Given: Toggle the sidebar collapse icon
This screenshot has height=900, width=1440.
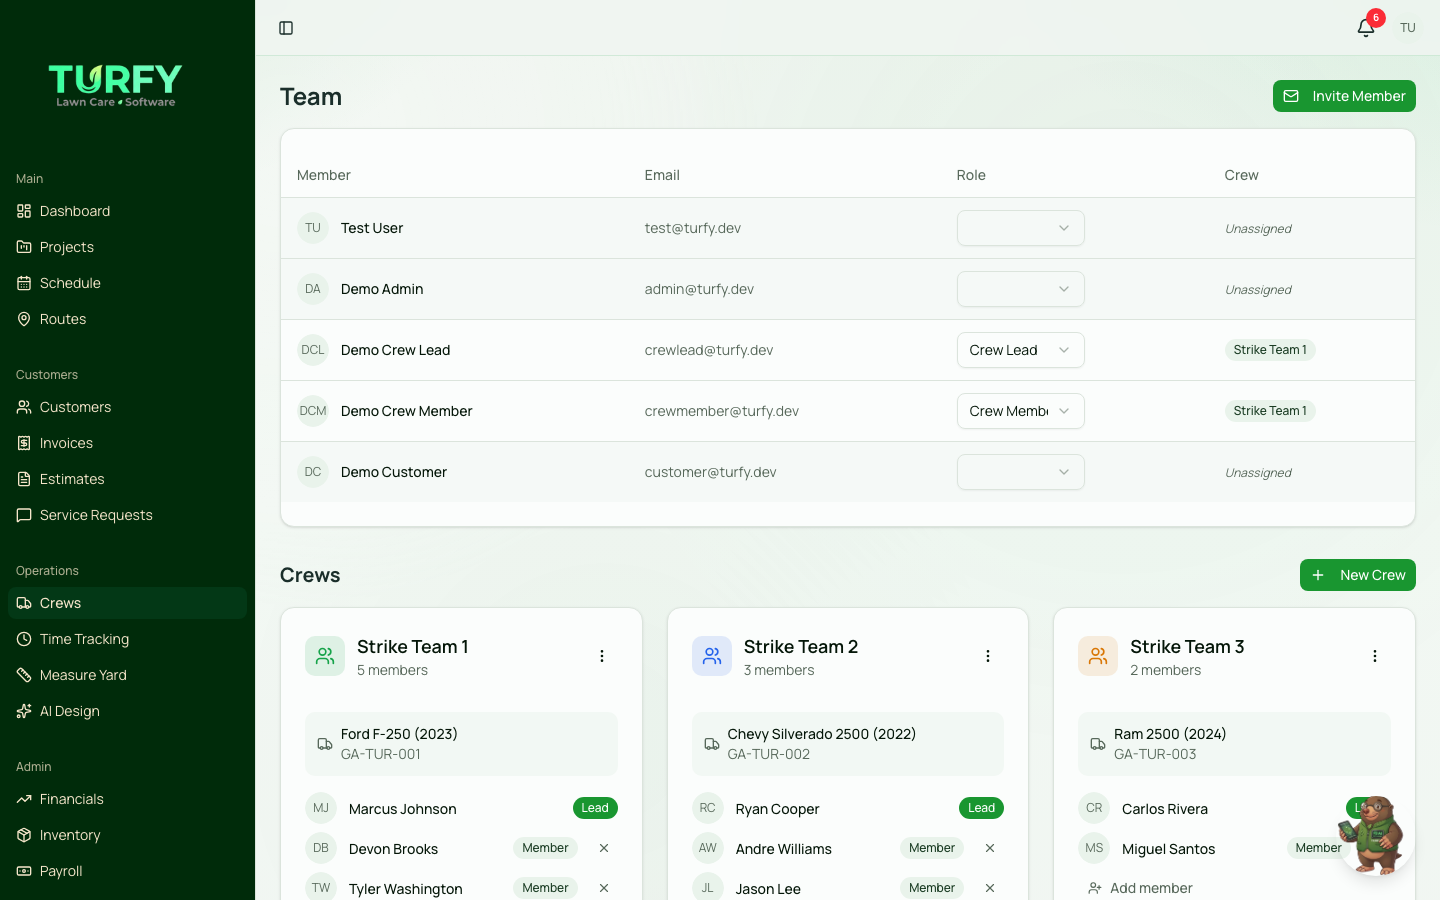Looking at the screenshot, I should coord(286,28).
